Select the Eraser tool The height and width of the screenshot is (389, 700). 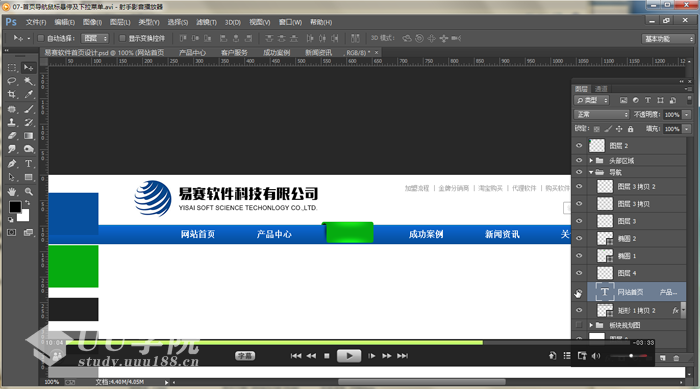12,136
